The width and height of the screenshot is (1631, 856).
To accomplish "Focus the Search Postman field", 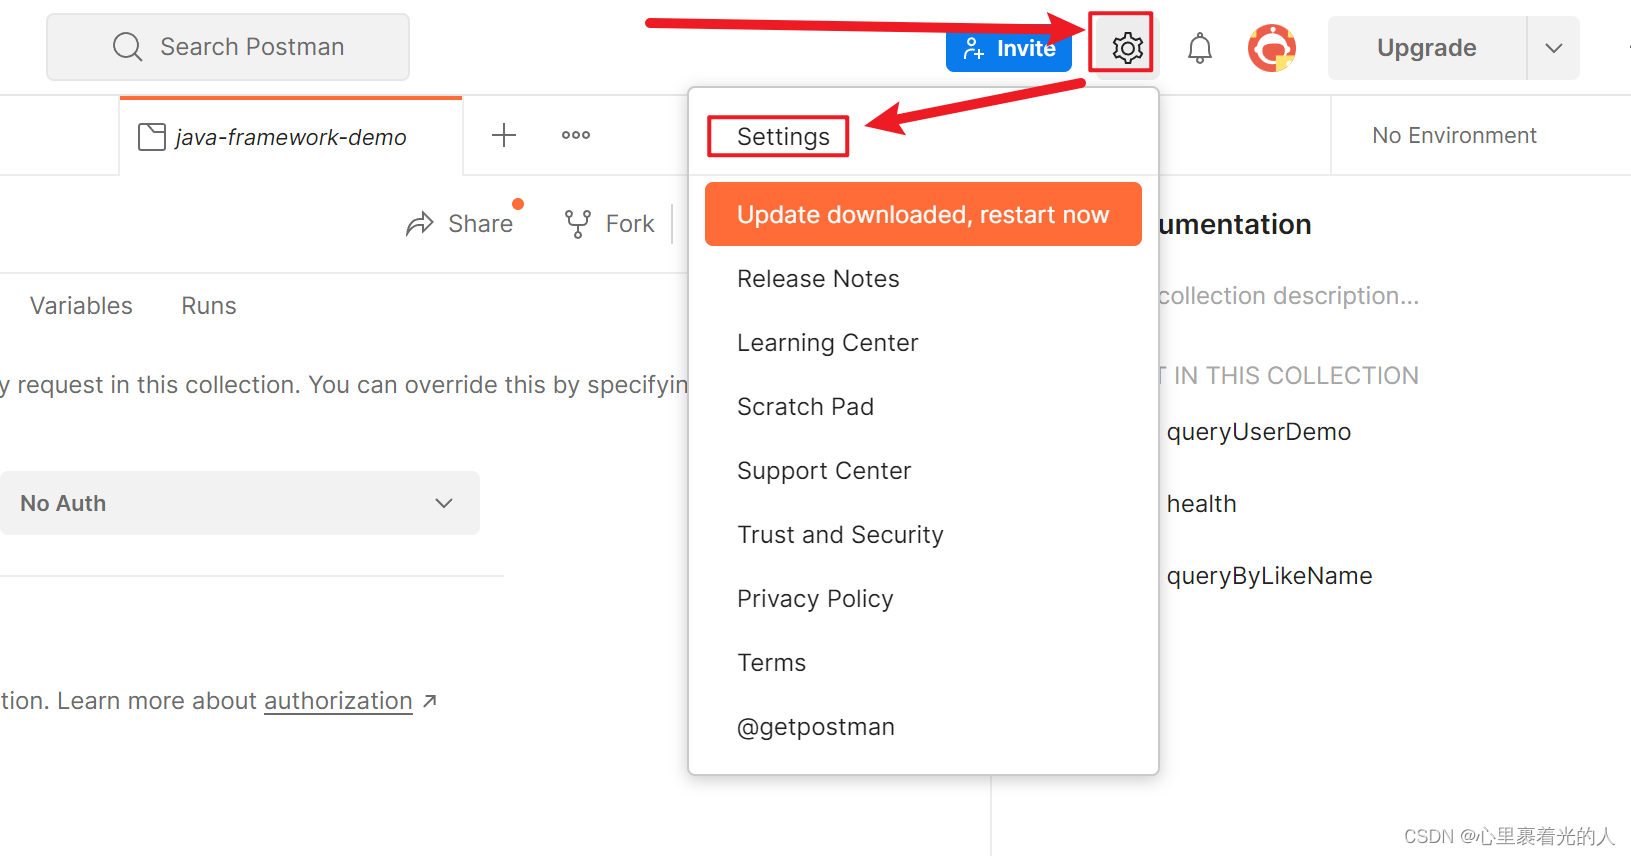I will click(228, 47).
